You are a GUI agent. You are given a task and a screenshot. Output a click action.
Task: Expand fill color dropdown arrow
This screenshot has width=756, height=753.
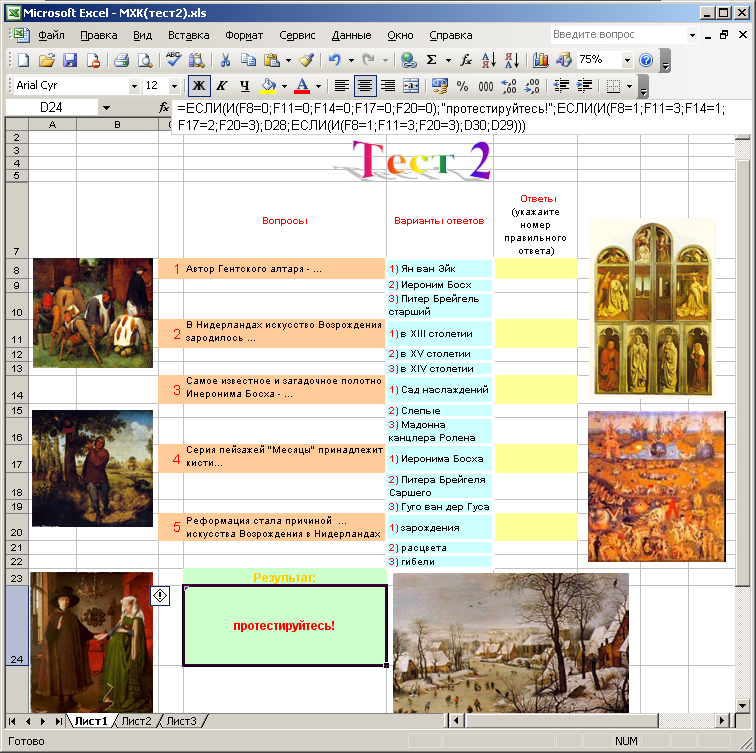(284, 87)
